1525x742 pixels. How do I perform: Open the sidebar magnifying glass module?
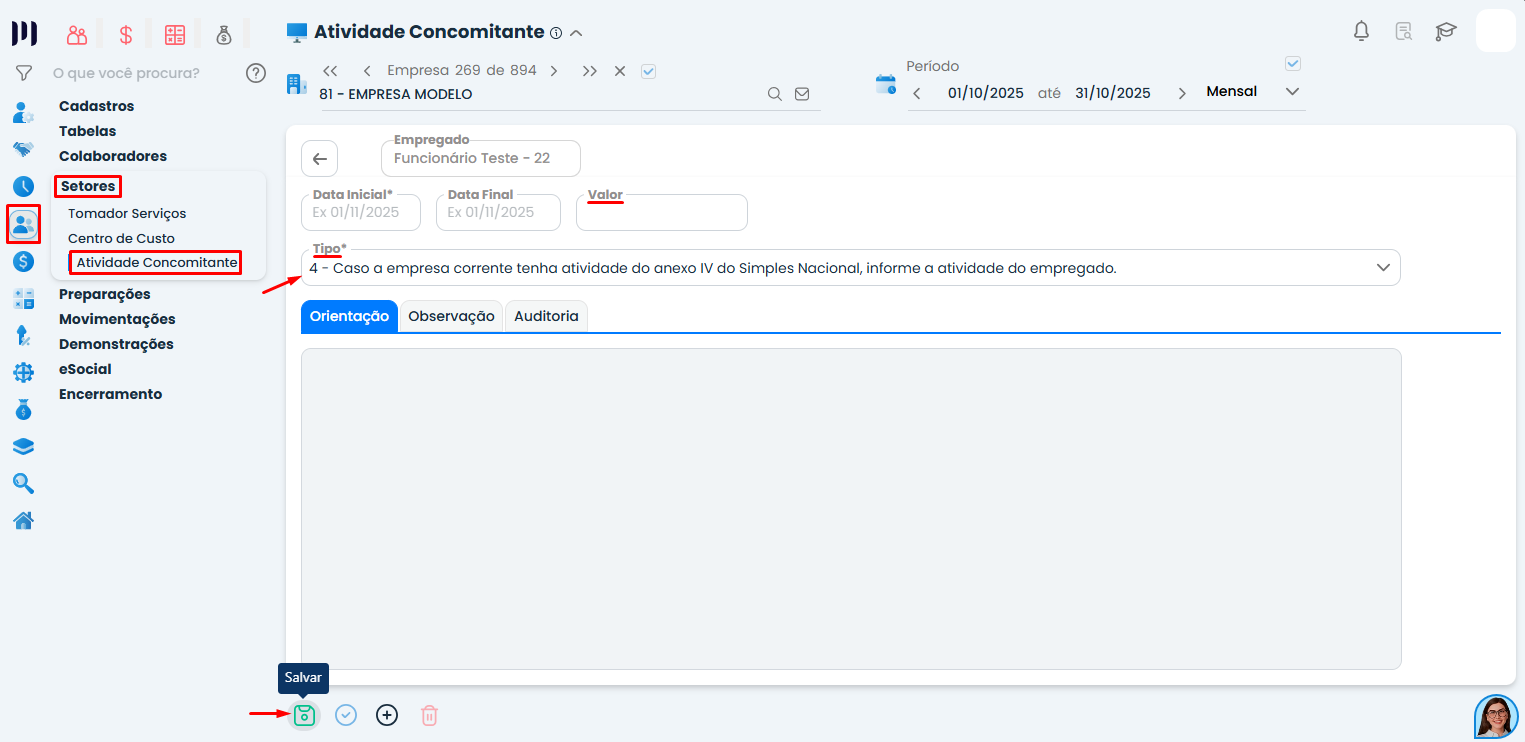24,483
